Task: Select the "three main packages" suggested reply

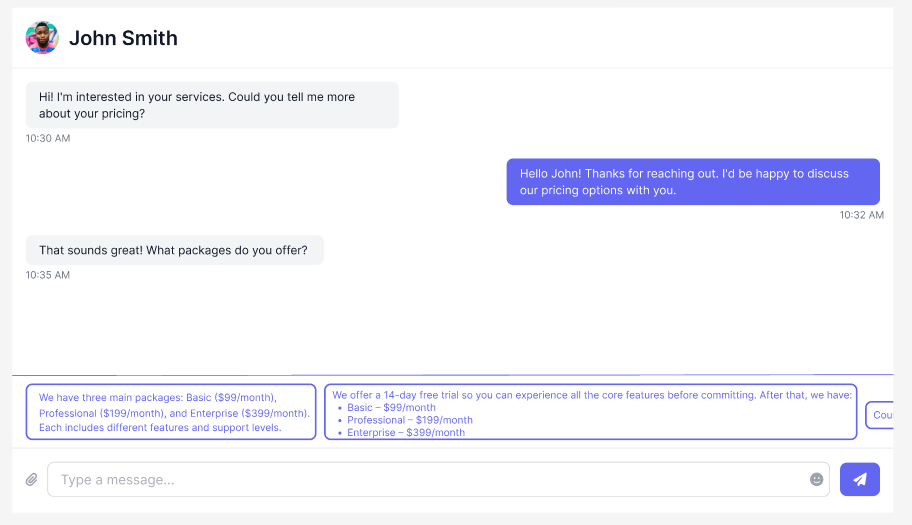Action: point(171,412)
